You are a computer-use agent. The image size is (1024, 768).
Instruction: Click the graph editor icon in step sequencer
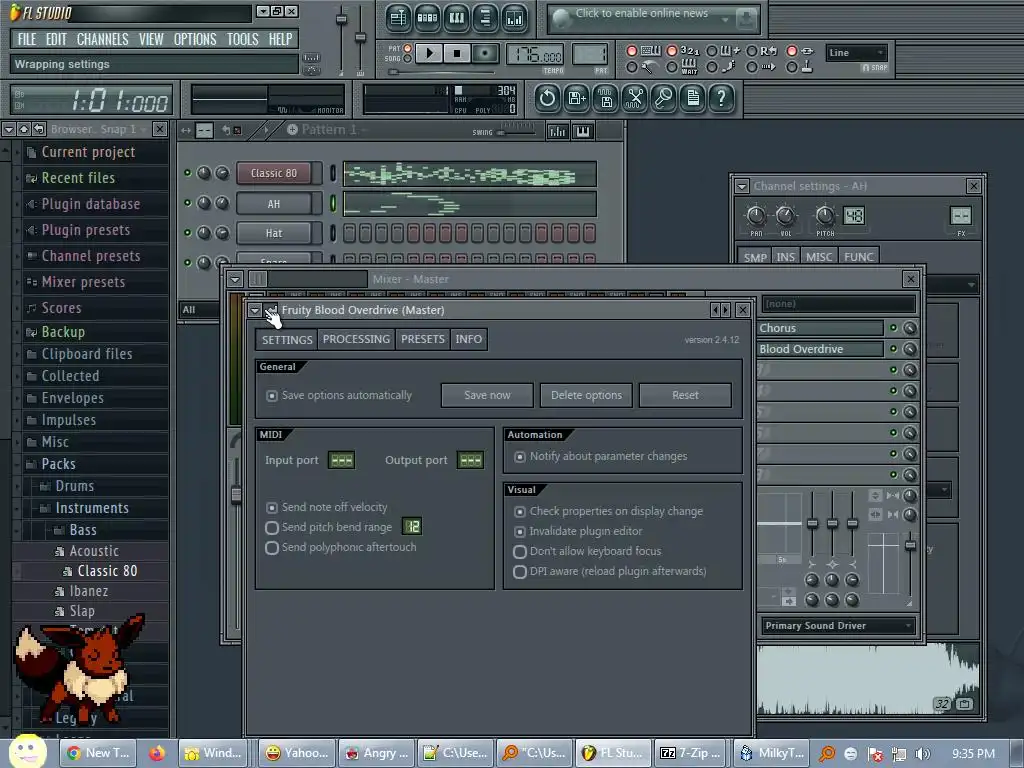point(558,131)
